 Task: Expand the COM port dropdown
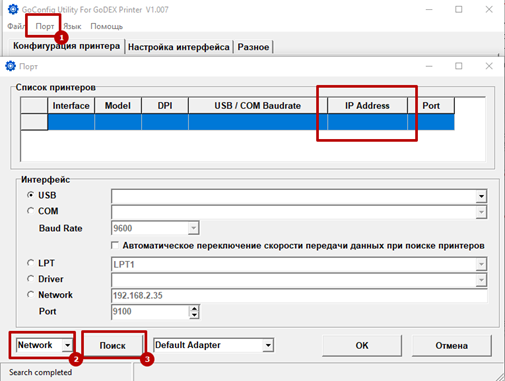(x=481, y=212)
